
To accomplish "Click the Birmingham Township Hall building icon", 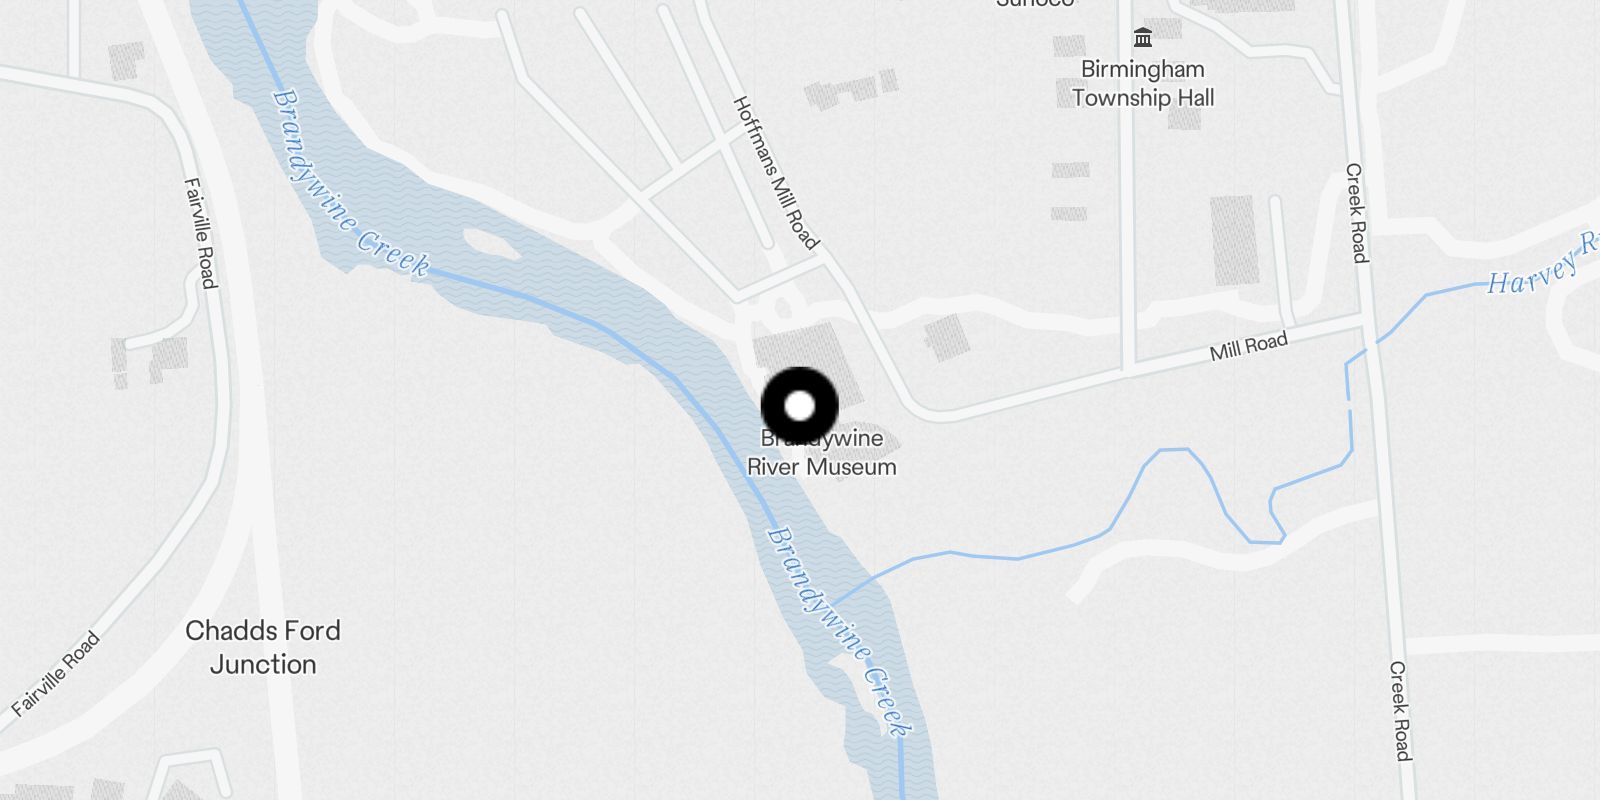I will pyautogui.click(x=1143, y=38).
